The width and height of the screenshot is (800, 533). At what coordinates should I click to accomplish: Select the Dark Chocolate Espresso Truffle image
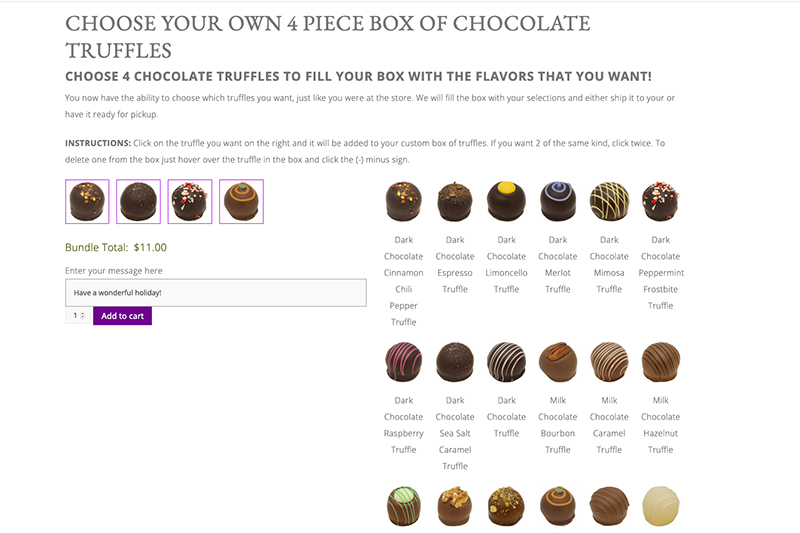point(455,201)
